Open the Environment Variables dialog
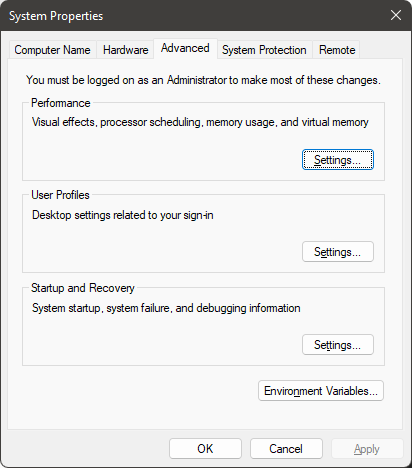Screen dimensions: 412x468 321,391
